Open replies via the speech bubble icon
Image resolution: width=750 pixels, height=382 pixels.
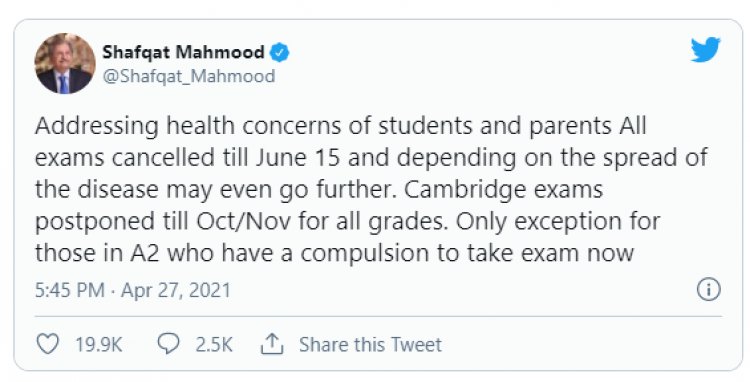coord(168,344)
